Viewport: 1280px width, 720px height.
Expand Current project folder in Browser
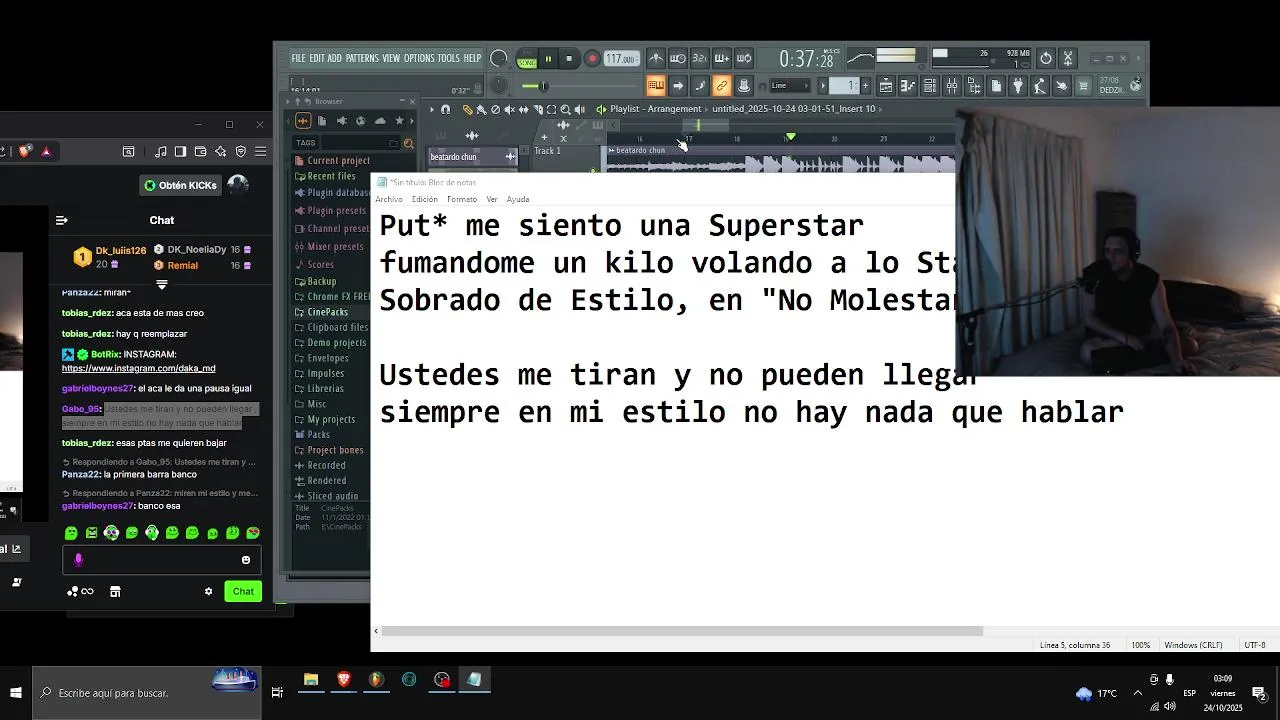332,160
